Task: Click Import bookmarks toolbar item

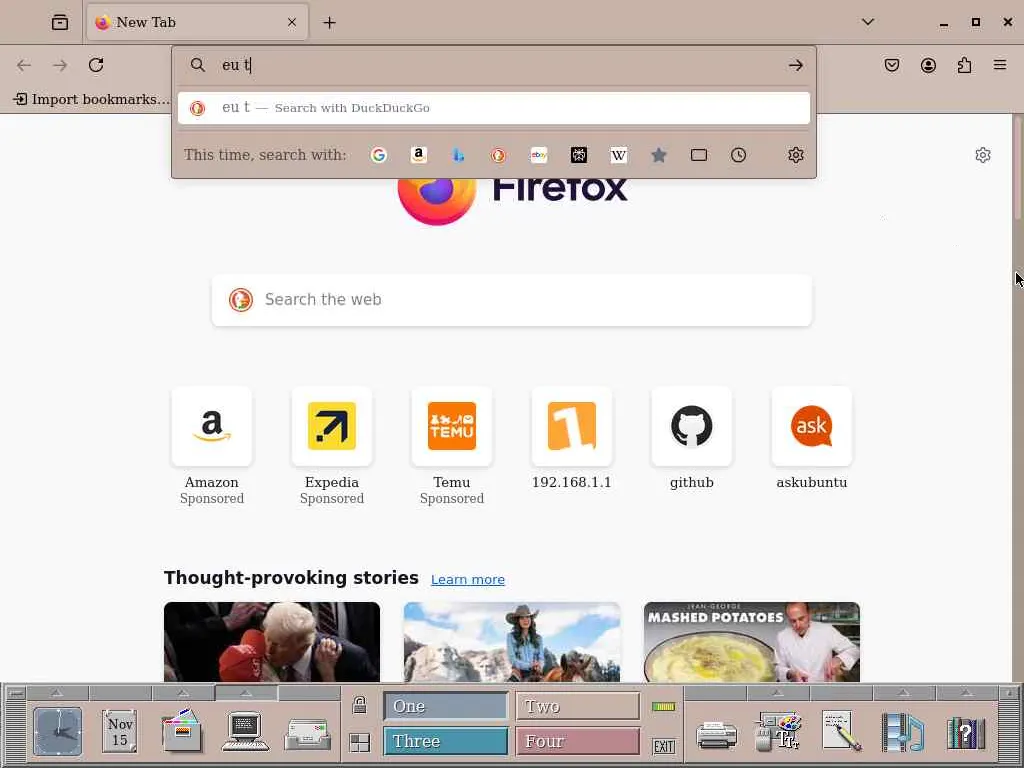Action: pyautogui.click(x=91, y=99)
